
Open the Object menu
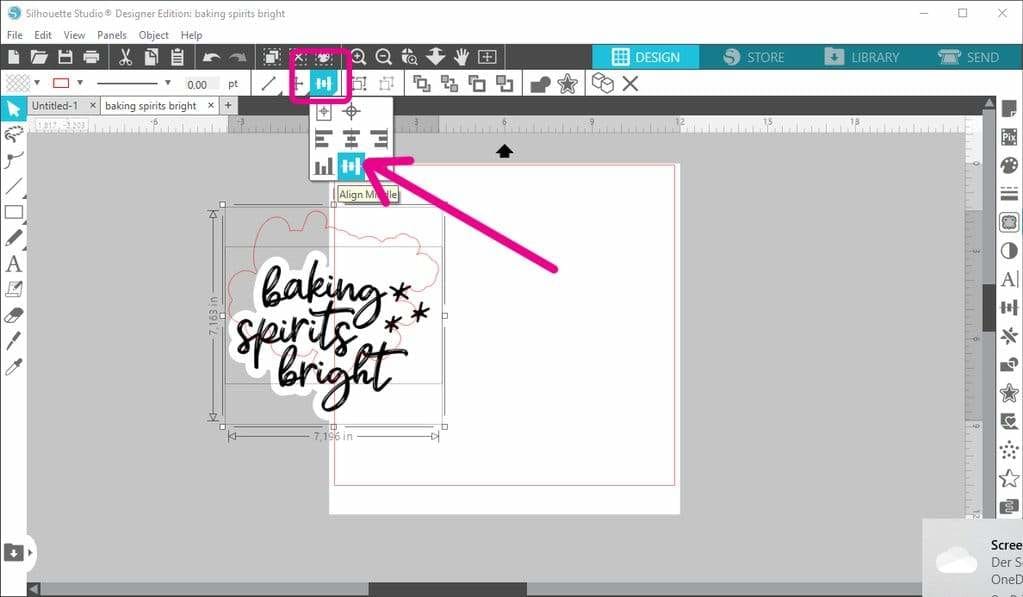click(x=153, y=35)
